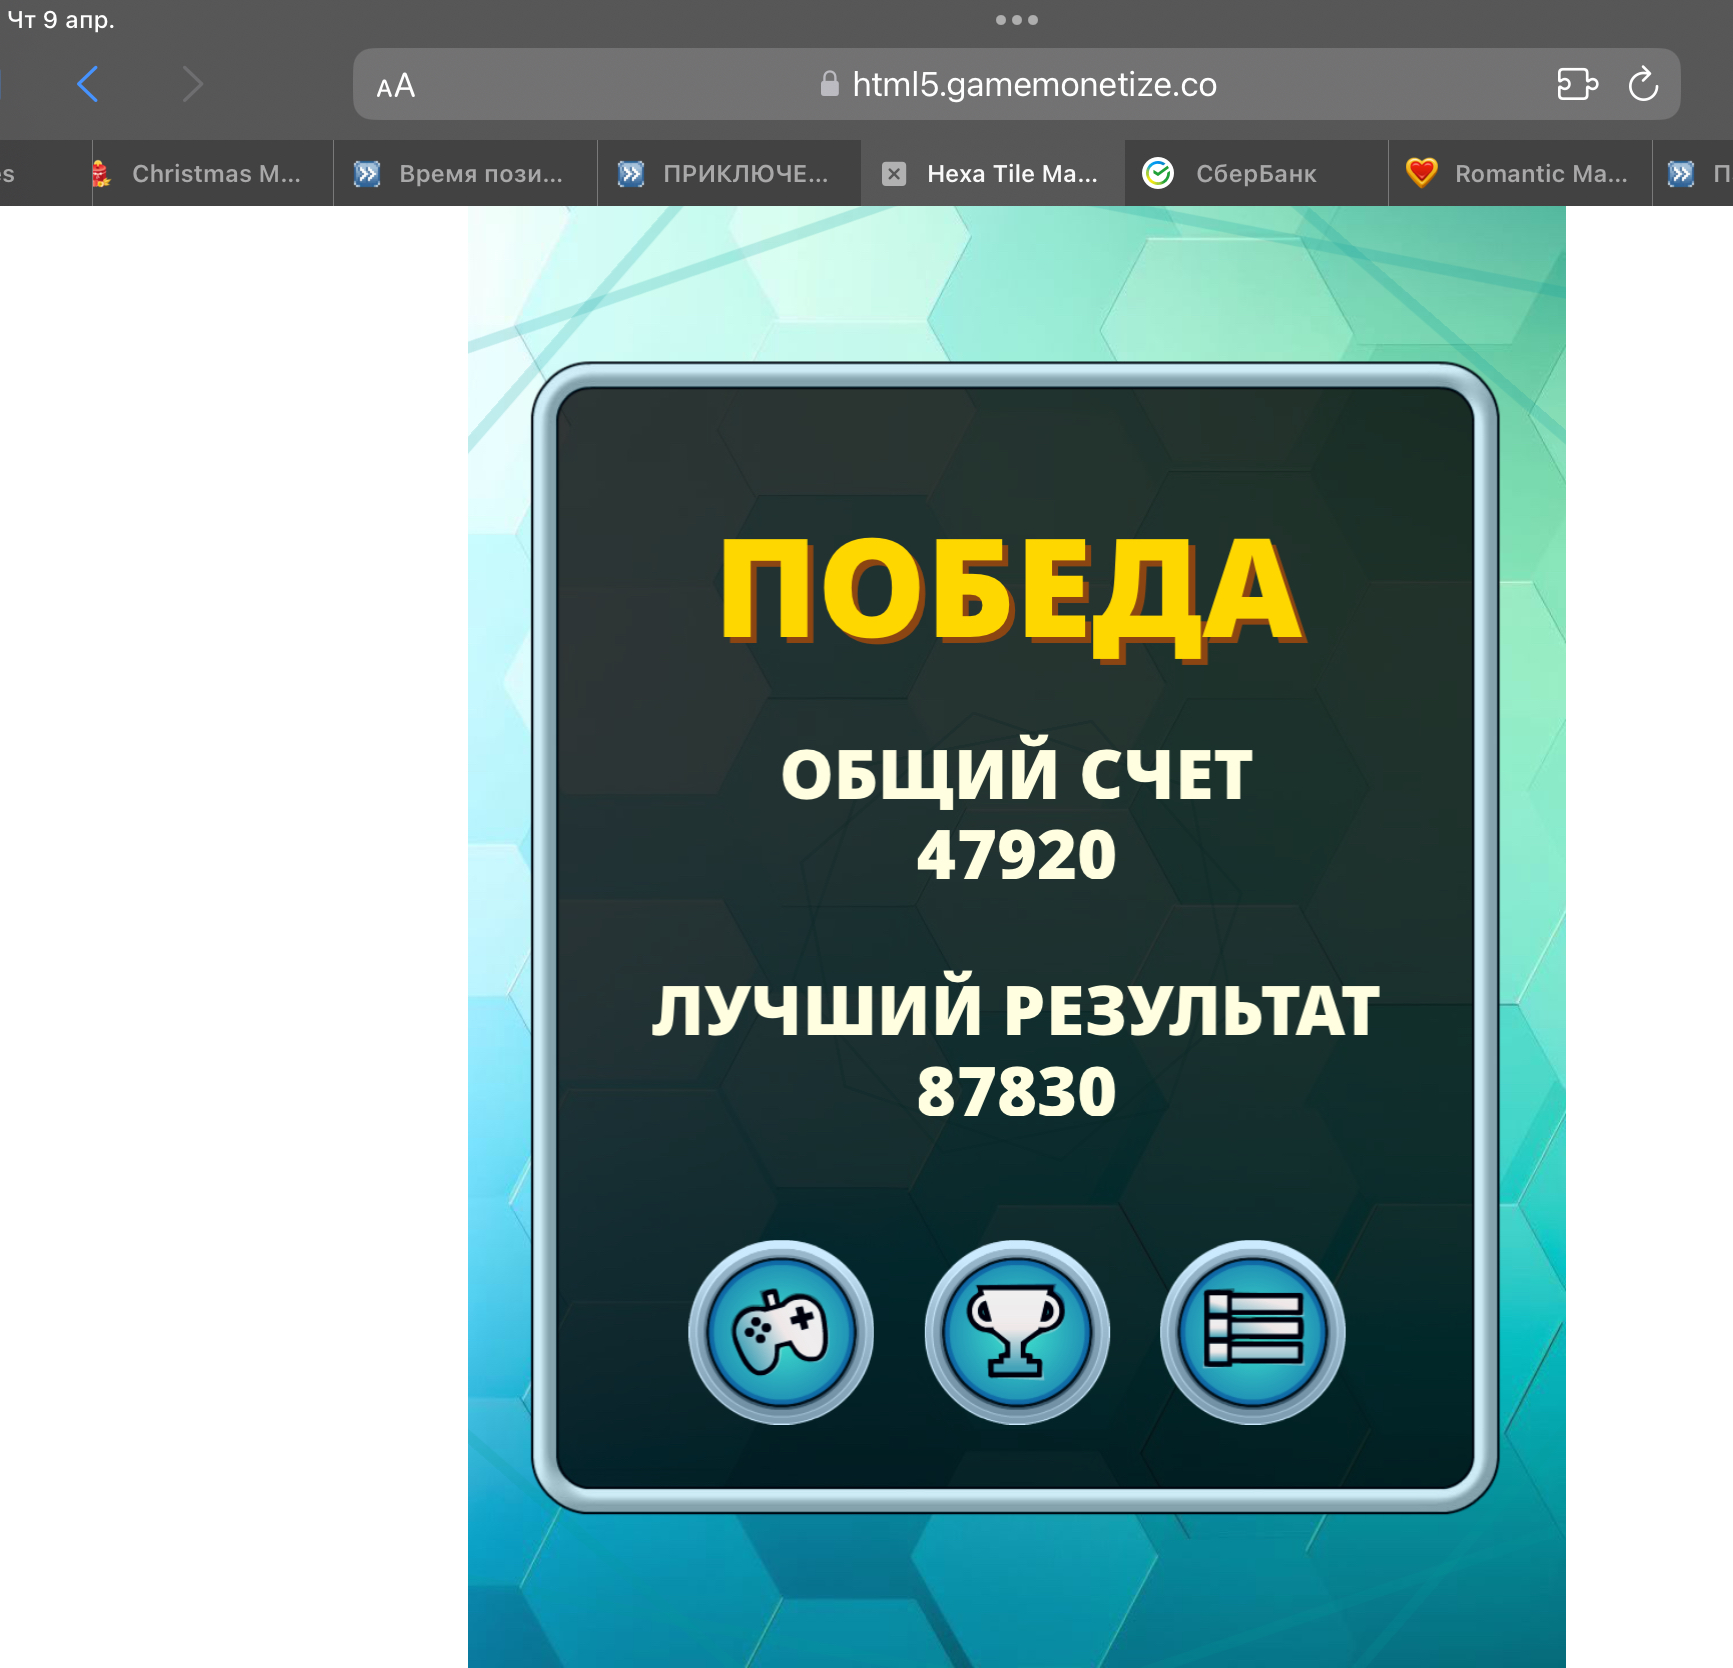Switch to the СберБанк tab
The width and height of the screenshot is (1733, 1668).
(1255, 173)
